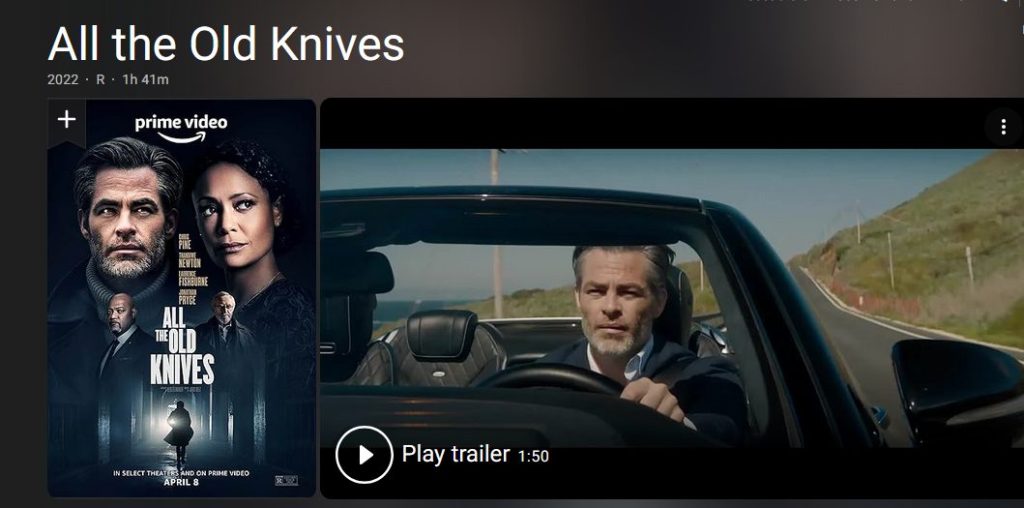Click the circular play trailer icon
The width and height of the screenshot is (1024, 508).
click(364, 455)
